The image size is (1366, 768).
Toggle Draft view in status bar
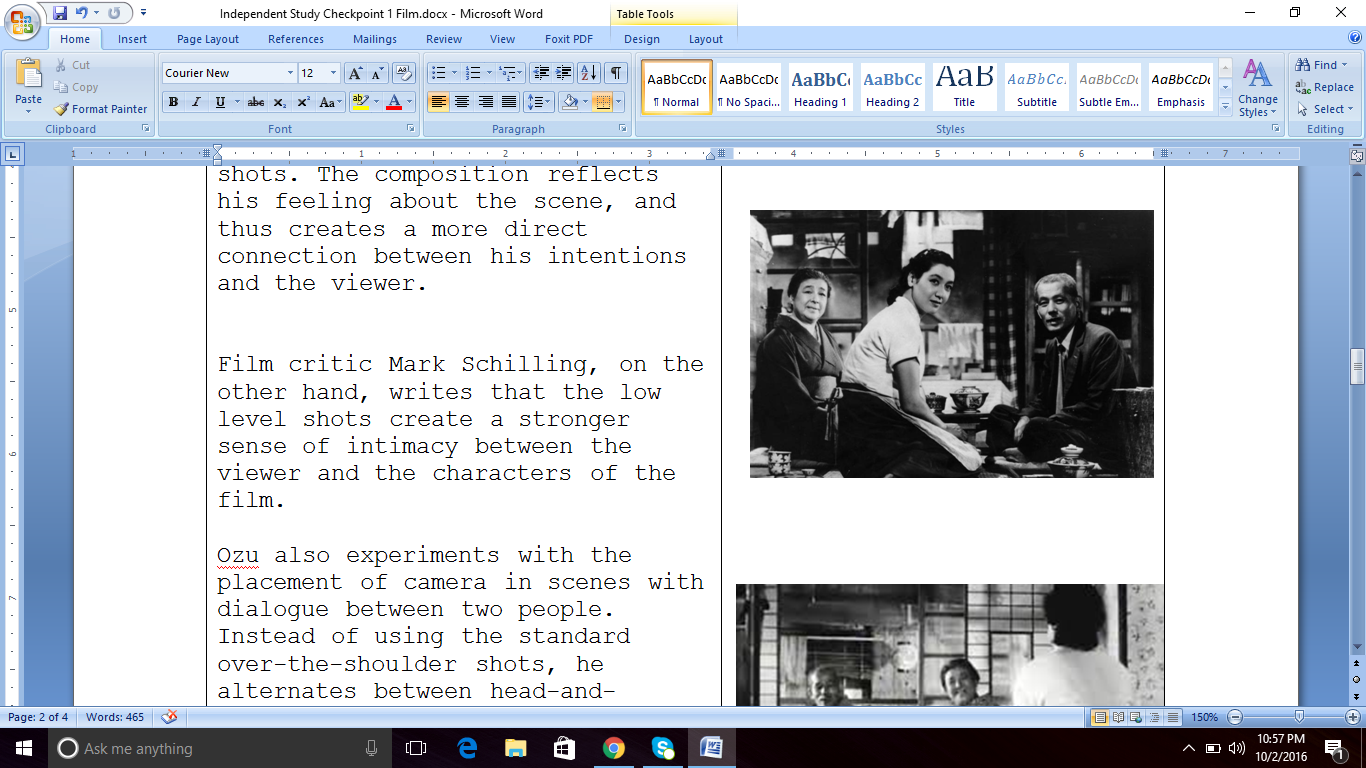1172,717
